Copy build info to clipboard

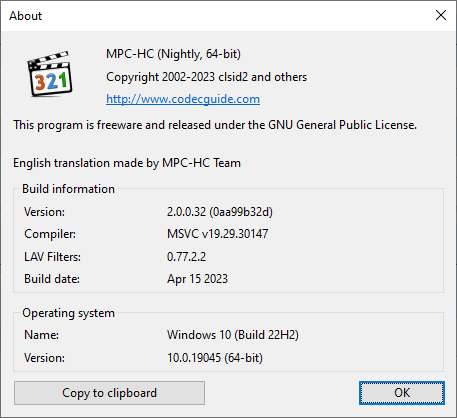tap(109, 393)
